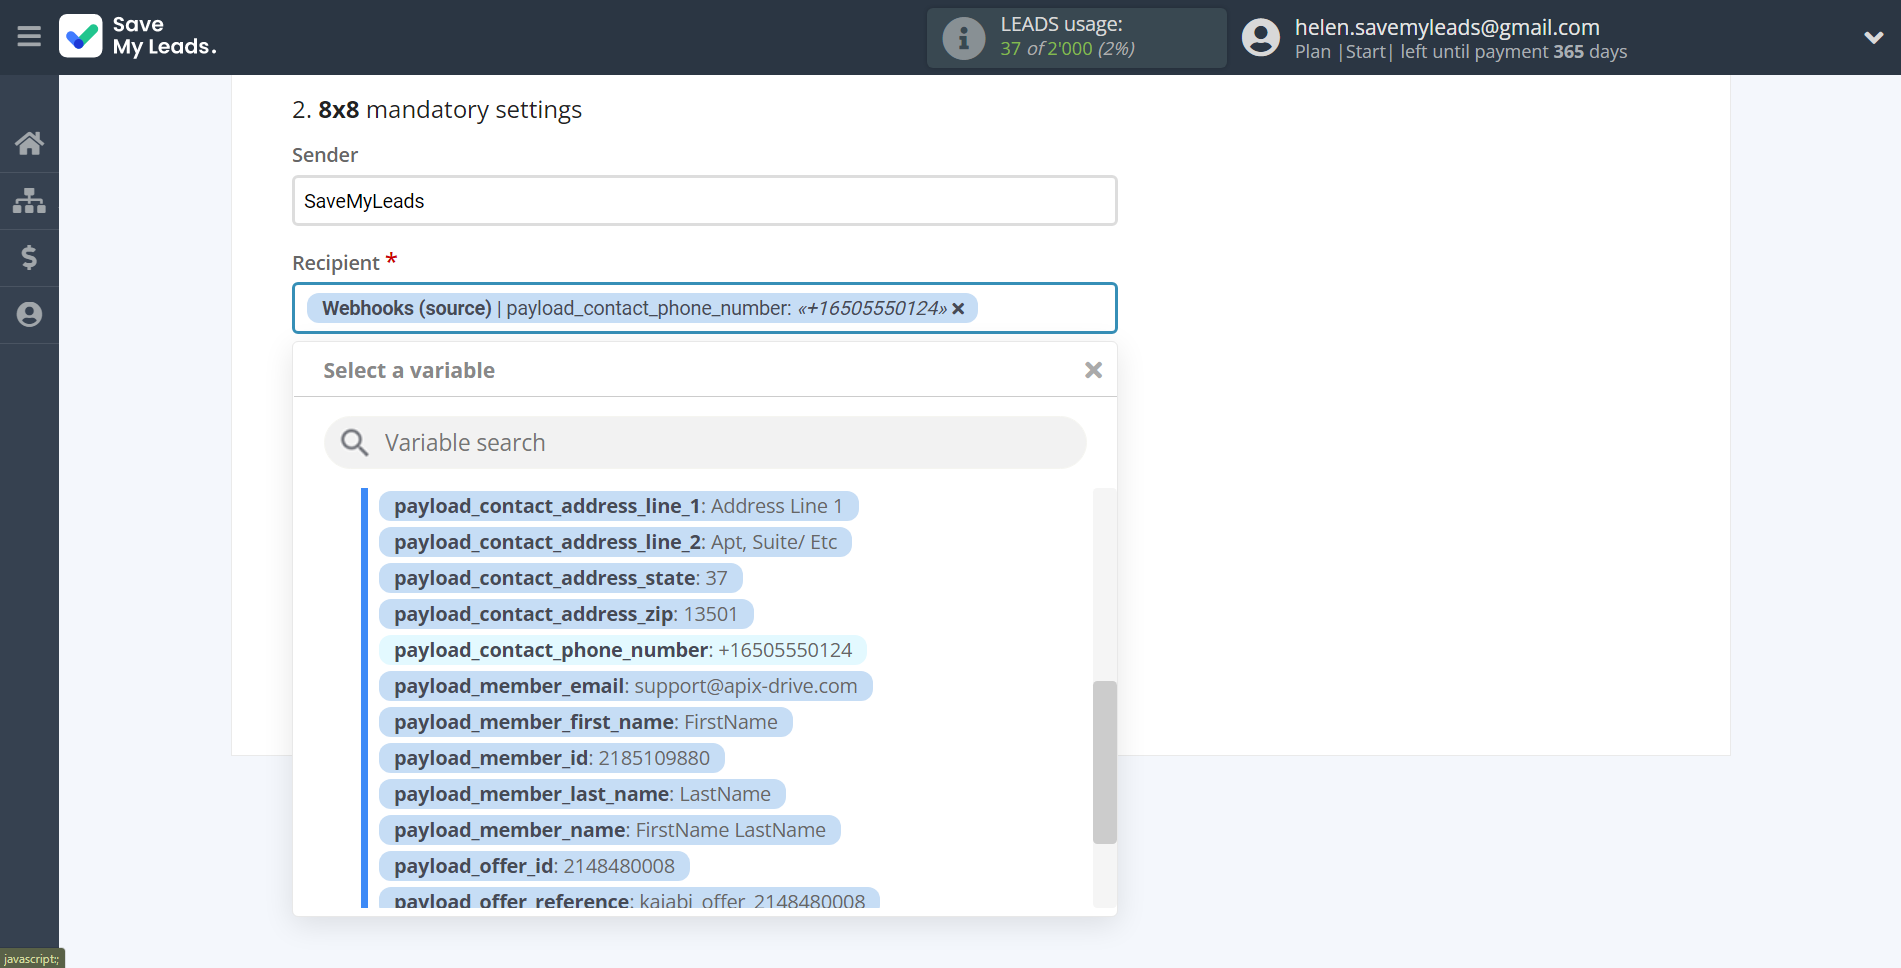Close the Select a variable panel
Screen dimensions: 1901x968
[1093, 370]
